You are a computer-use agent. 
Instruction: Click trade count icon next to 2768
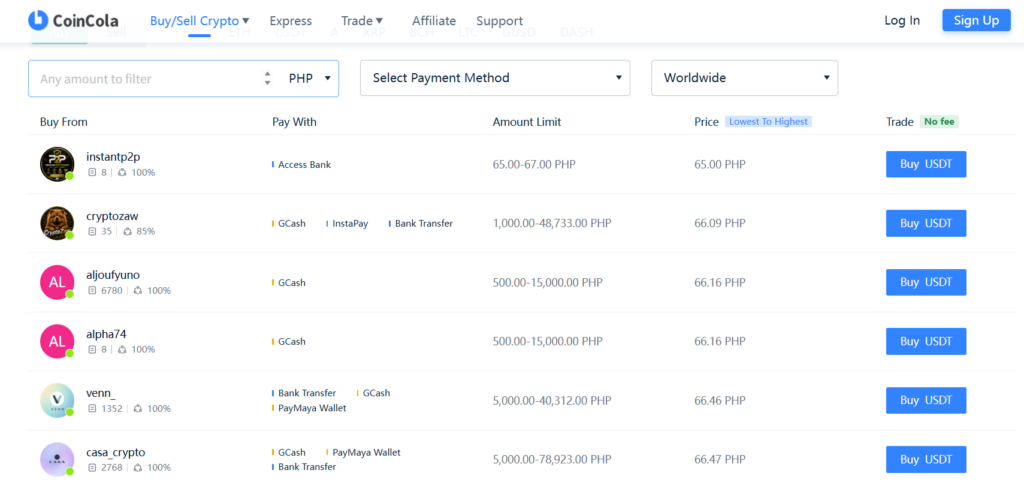[92, 468]
